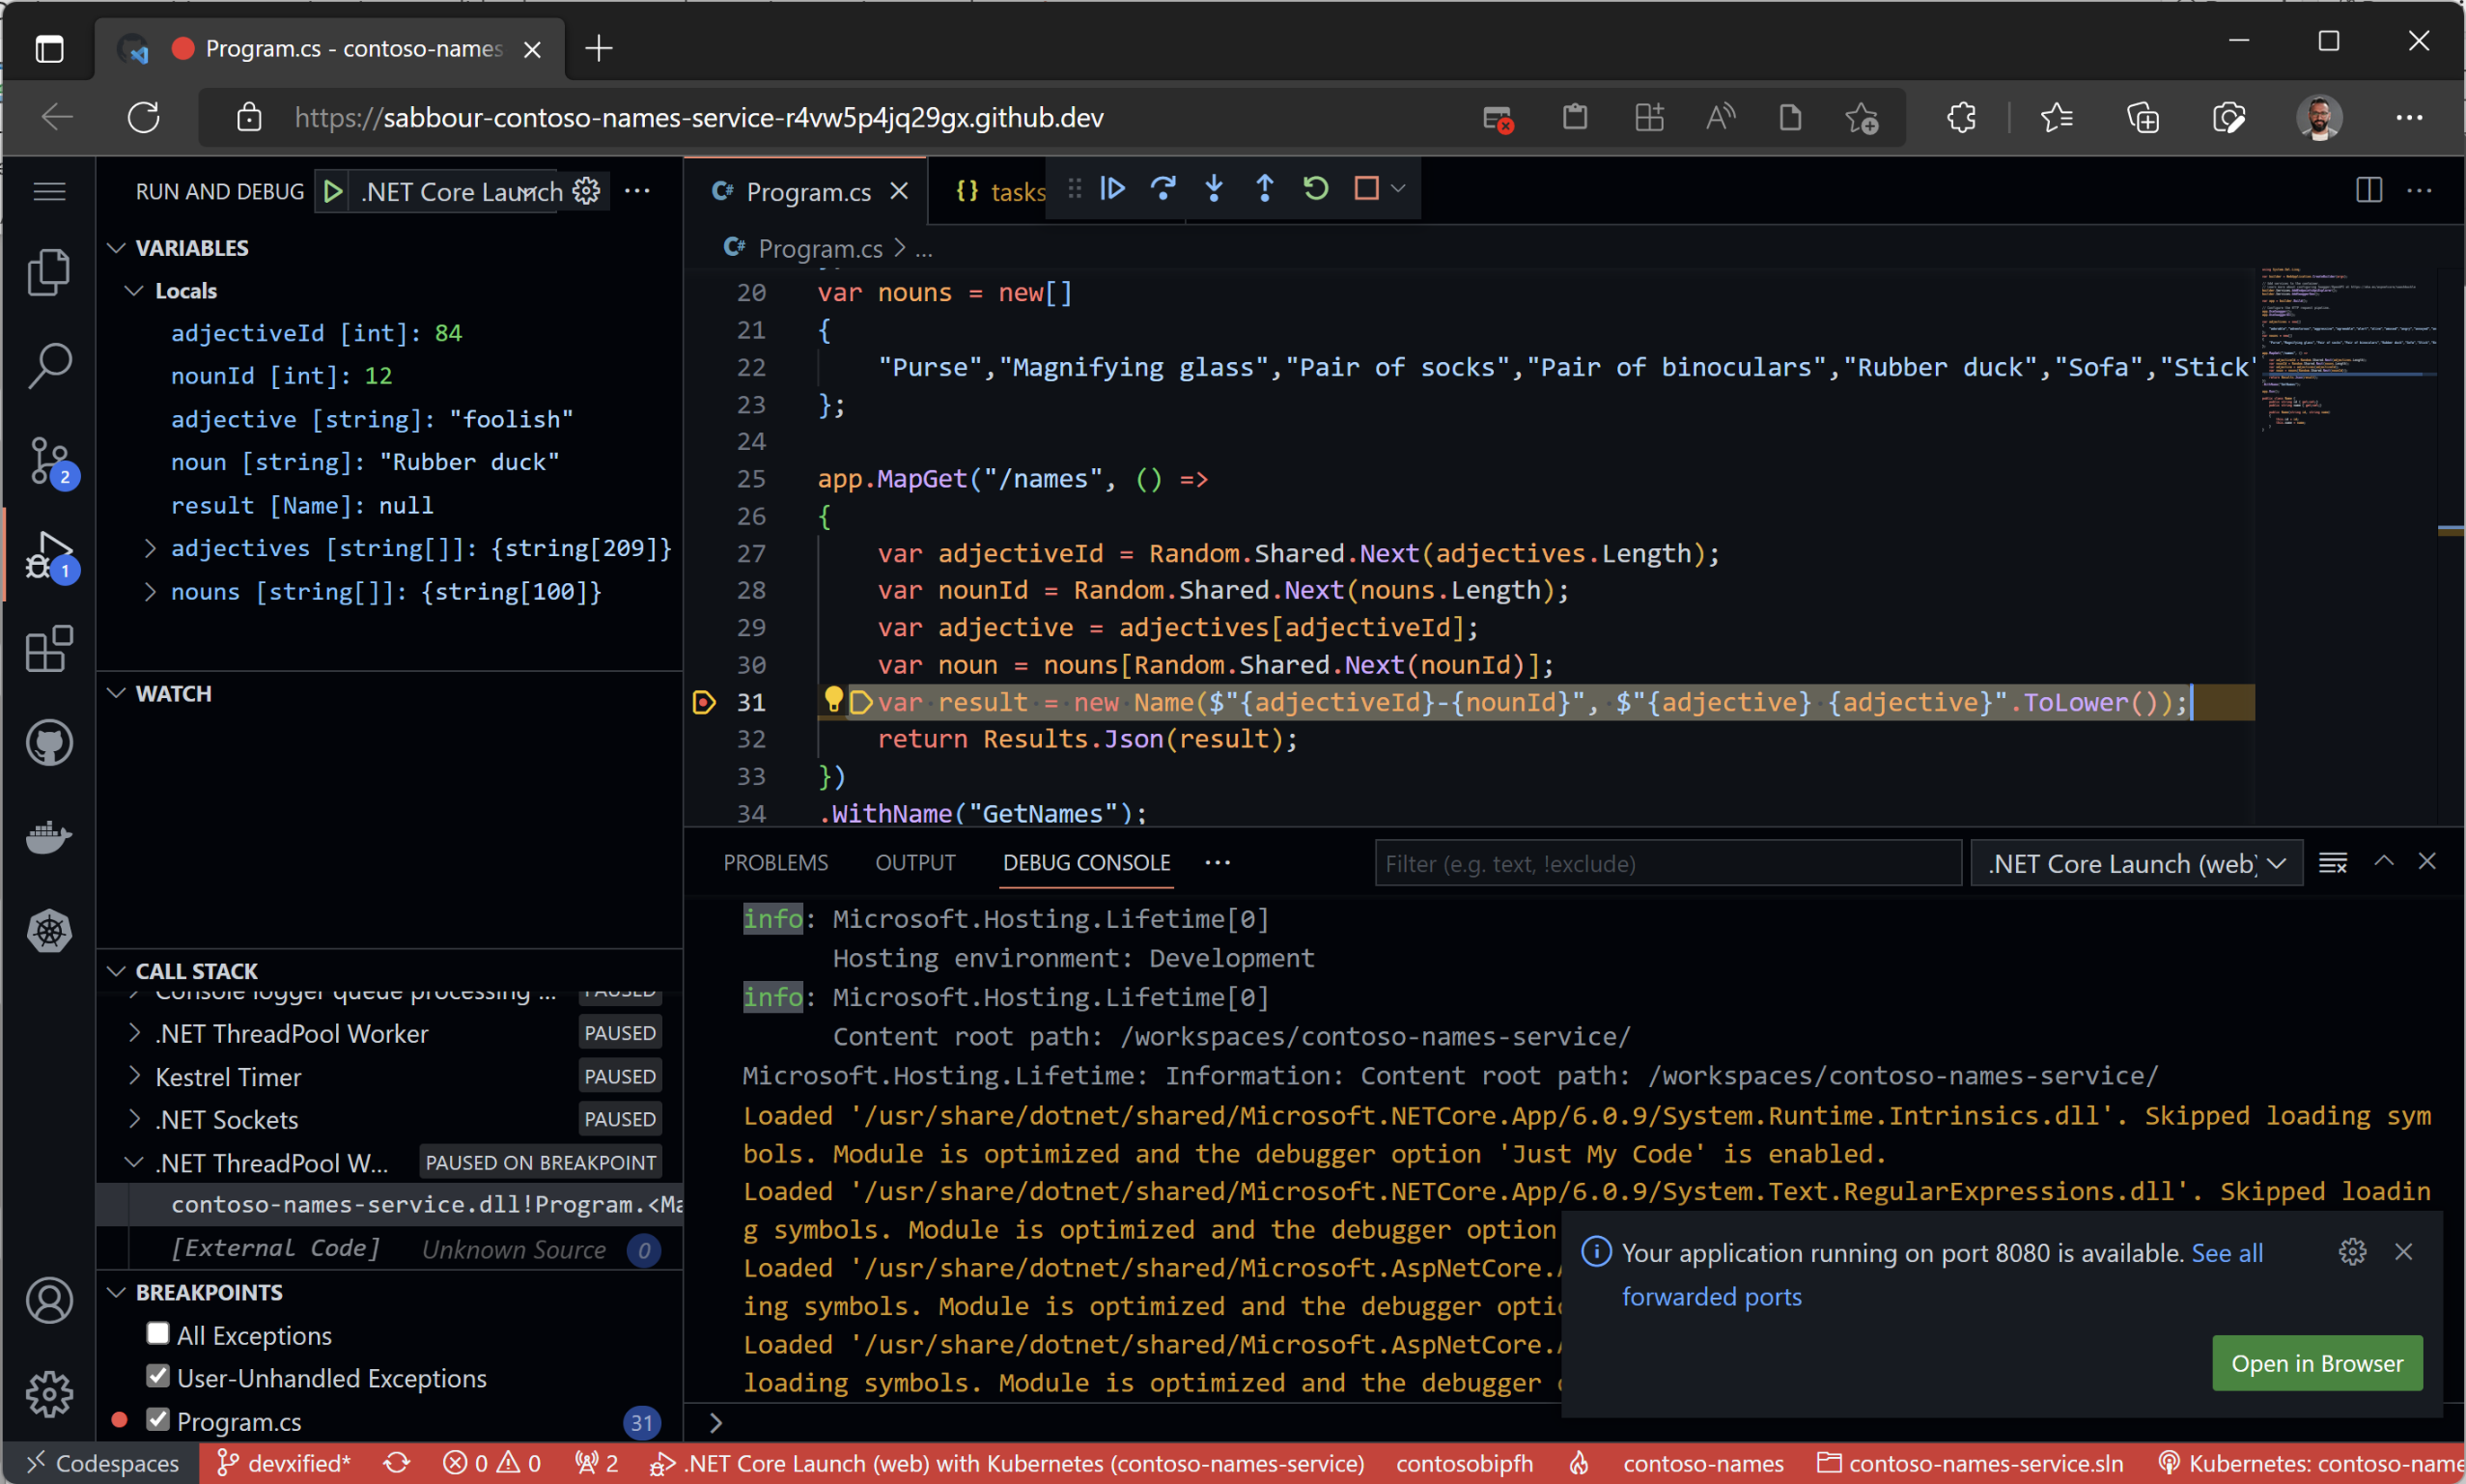Image resolution: width=2466 pixels, height=1484 pixels.
Task: Open the .NET Core Launch (web) console dropdown
Action: pos(2136,863)
